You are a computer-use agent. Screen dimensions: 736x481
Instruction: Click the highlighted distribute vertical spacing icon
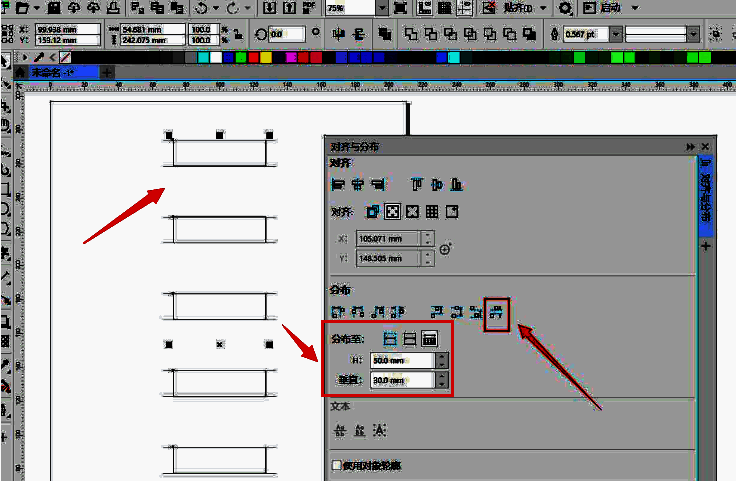coord(497,314)
